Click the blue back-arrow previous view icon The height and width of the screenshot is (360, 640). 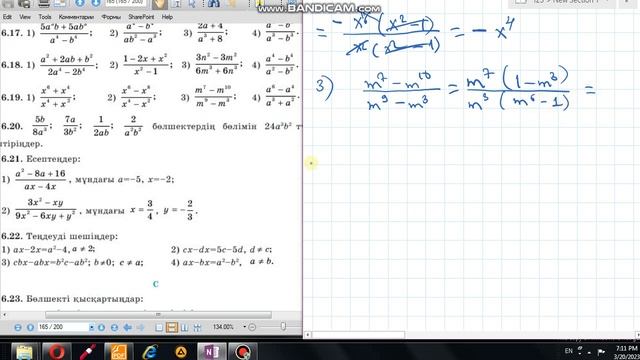128,327
